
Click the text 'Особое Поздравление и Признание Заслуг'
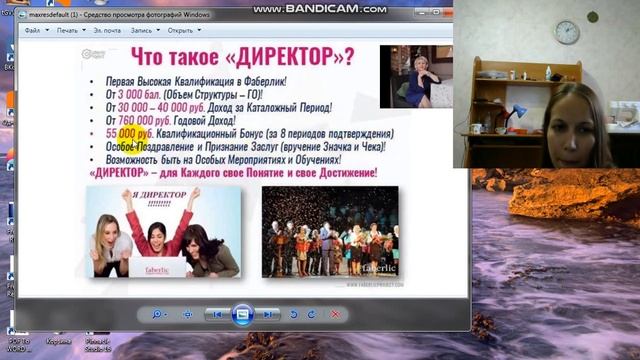click(x=192, y=147)
